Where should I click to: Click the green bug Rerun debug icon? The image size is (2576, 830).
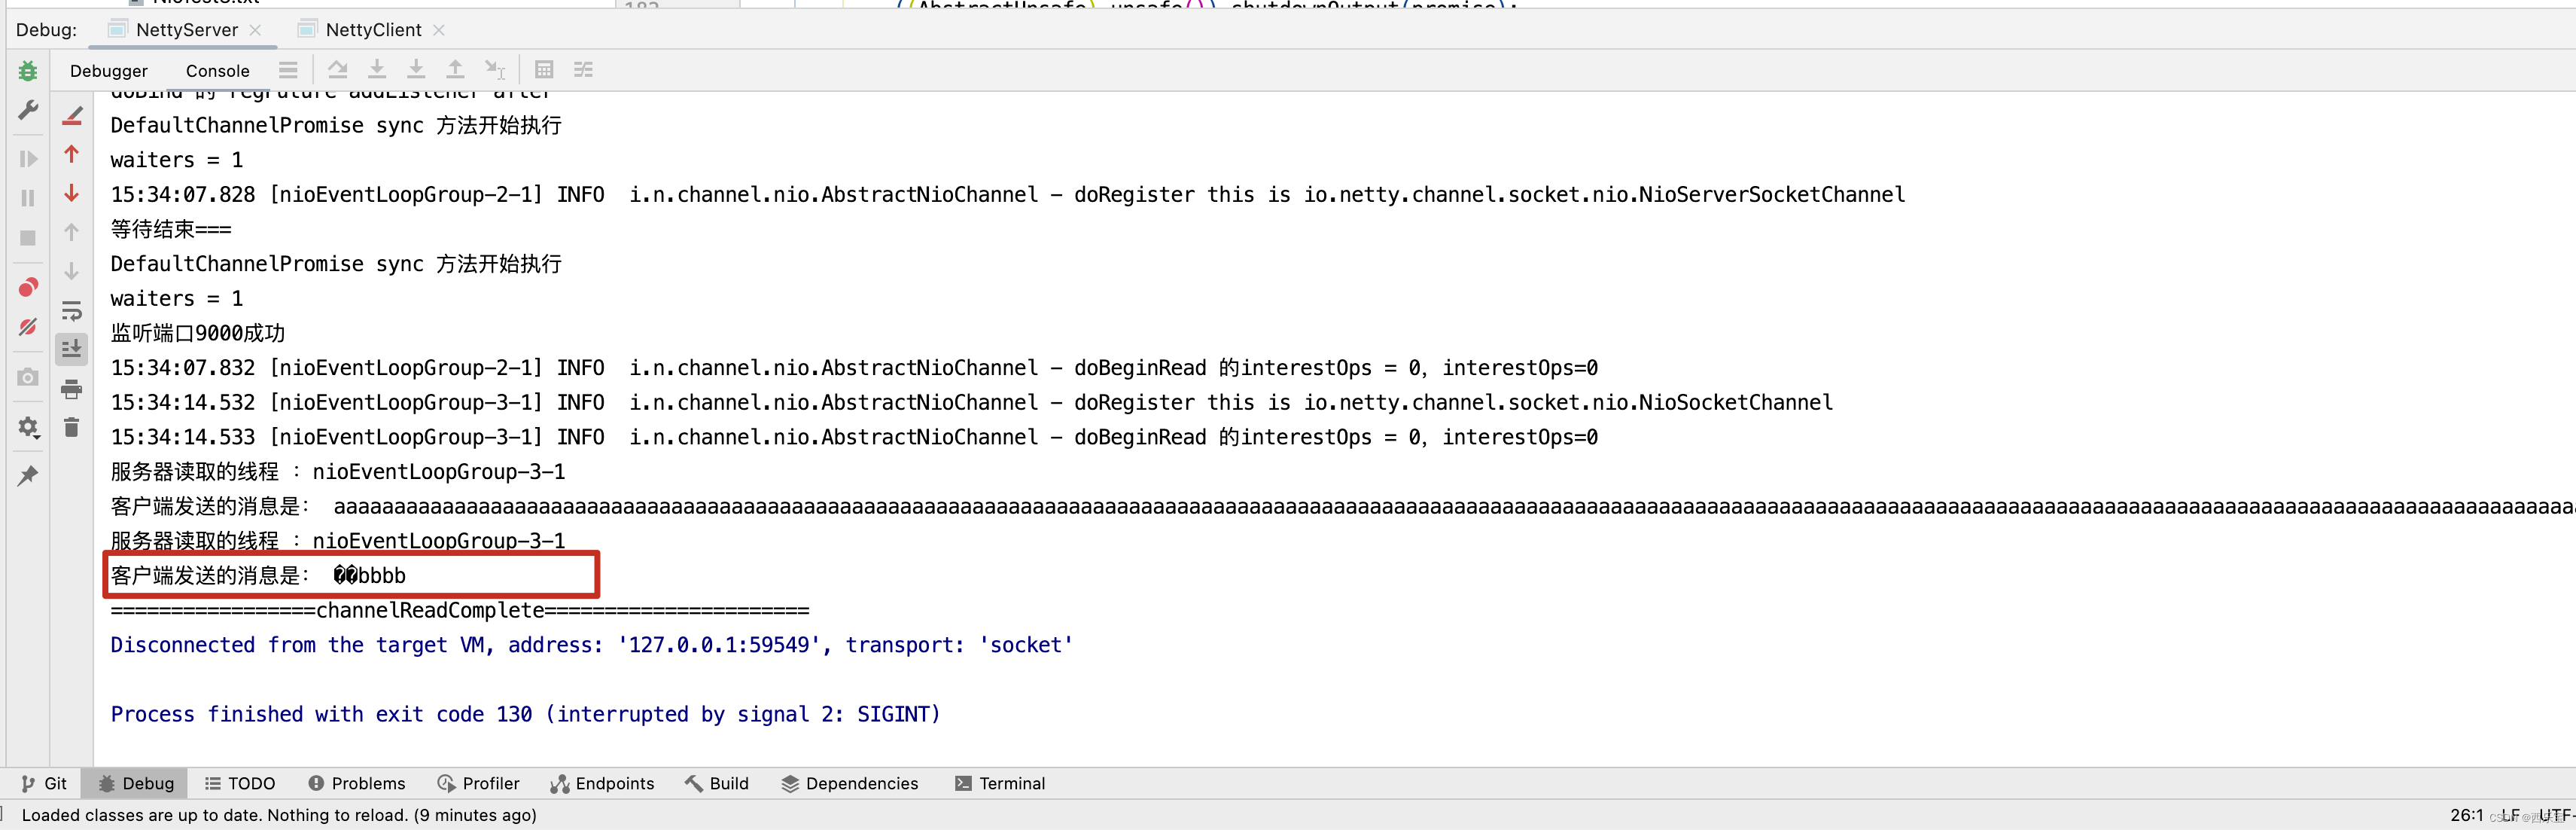[x=28, y=71]
